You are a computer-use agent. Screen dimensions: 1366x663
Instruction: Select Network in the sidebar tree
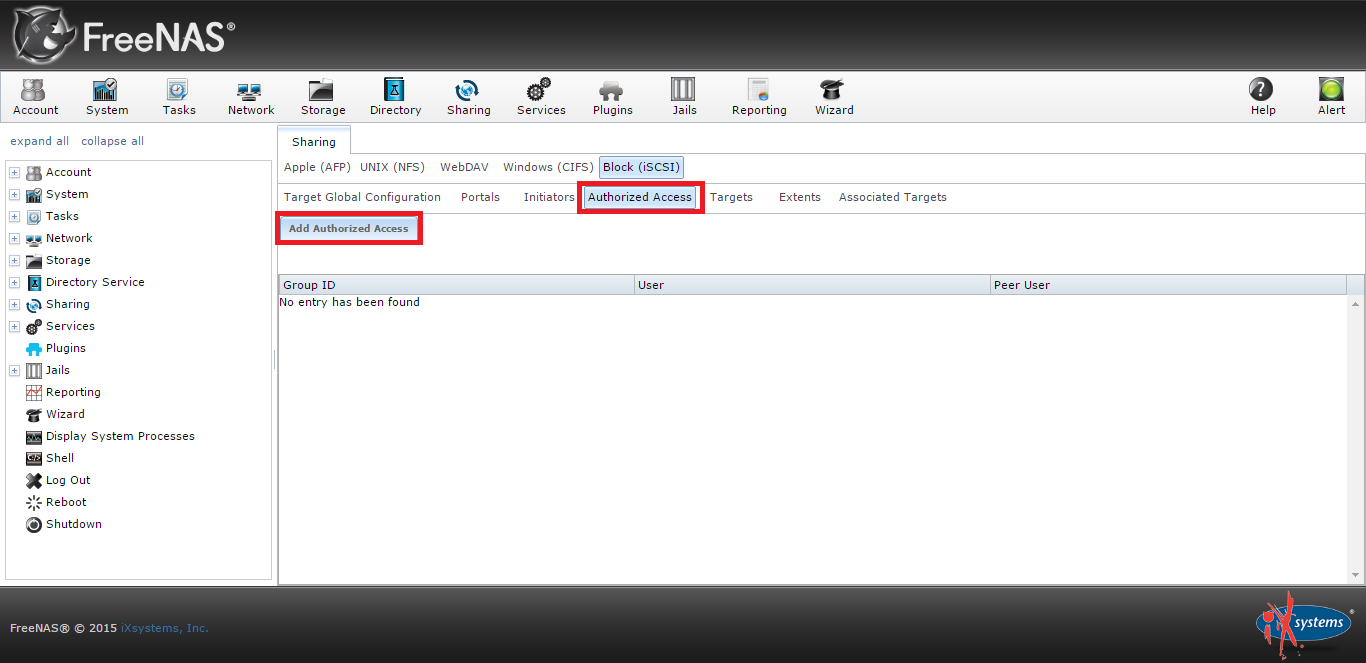[x=69, y=238]
